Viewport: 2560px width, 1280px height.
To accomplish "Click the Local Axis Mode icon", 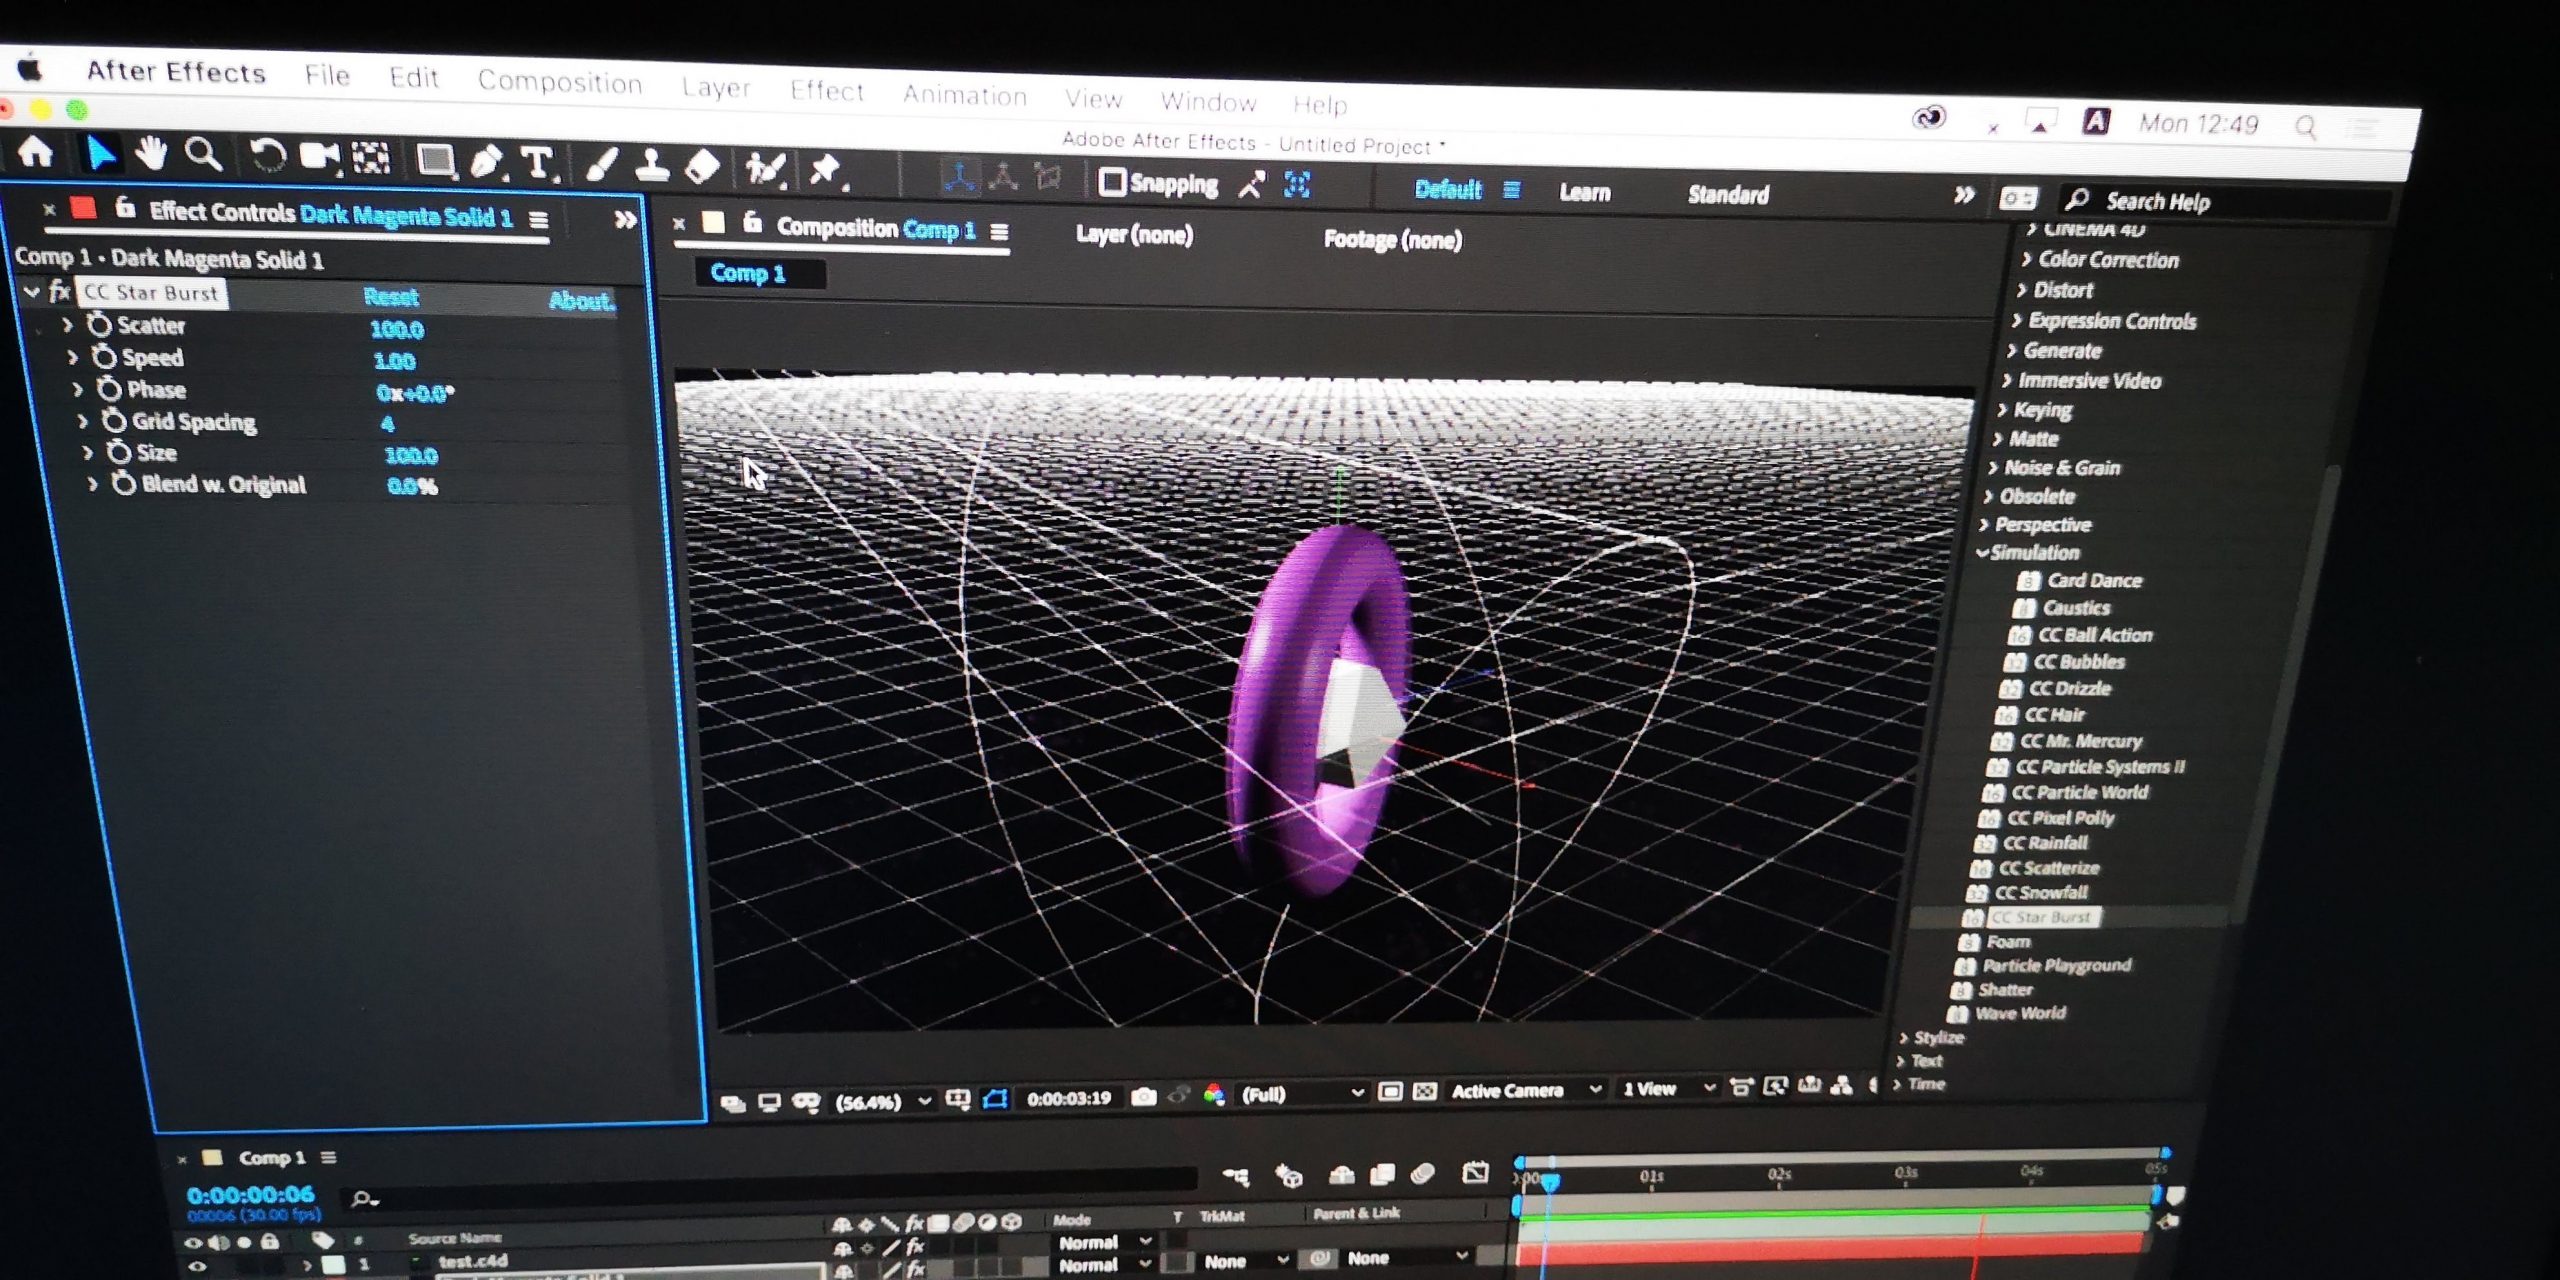I will pos(960,176).
